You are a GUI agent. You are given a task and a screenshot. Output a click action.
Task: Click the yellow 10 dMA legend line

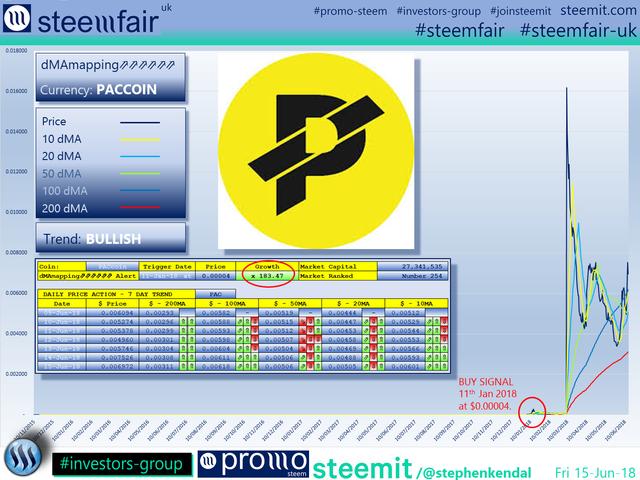[x=140, y=140]
